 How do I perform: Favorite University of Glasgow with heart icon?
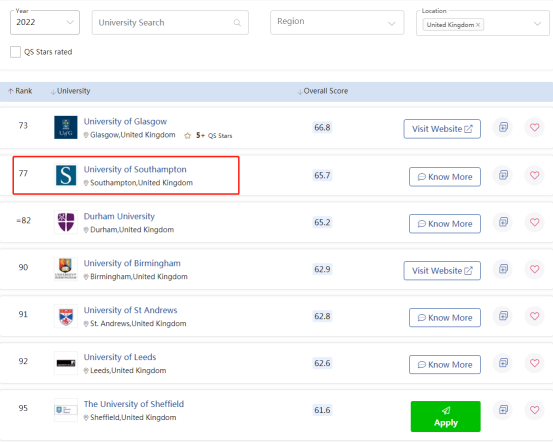tap(535, 127)
